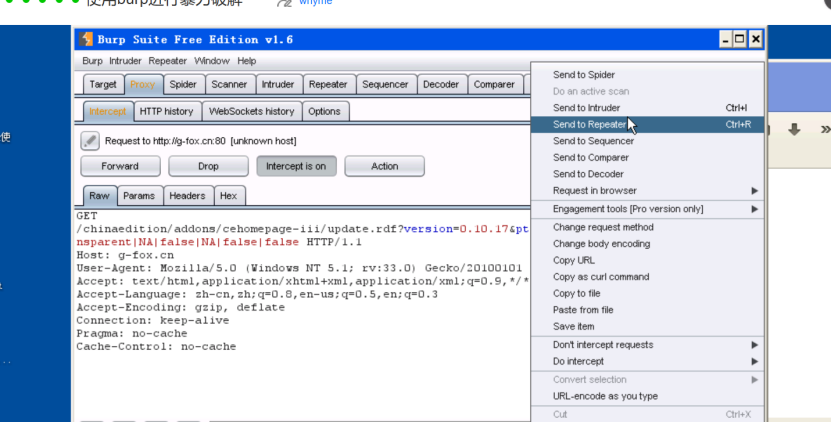Click Copy as curl command
The height and width of the screenshot is (423, 831).
click(x=648, y=276)
